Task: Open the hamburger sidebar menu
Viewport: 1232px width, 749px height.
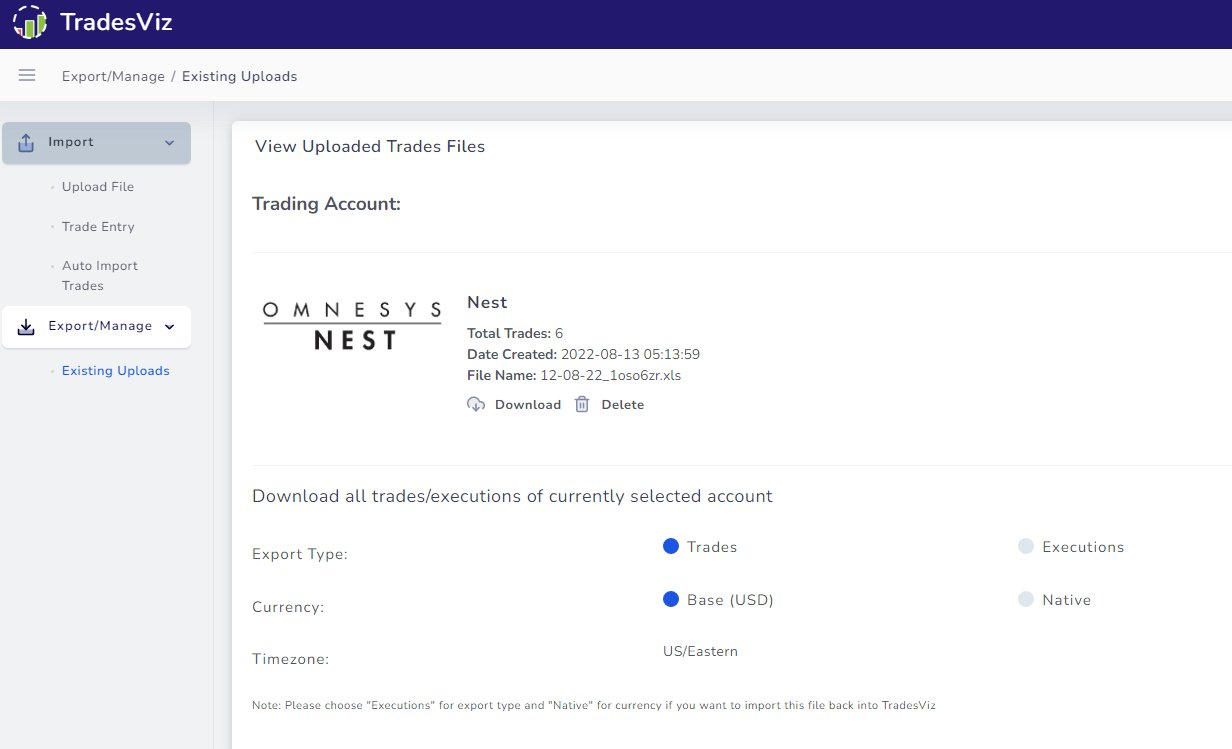Action: tap(27, 75)
